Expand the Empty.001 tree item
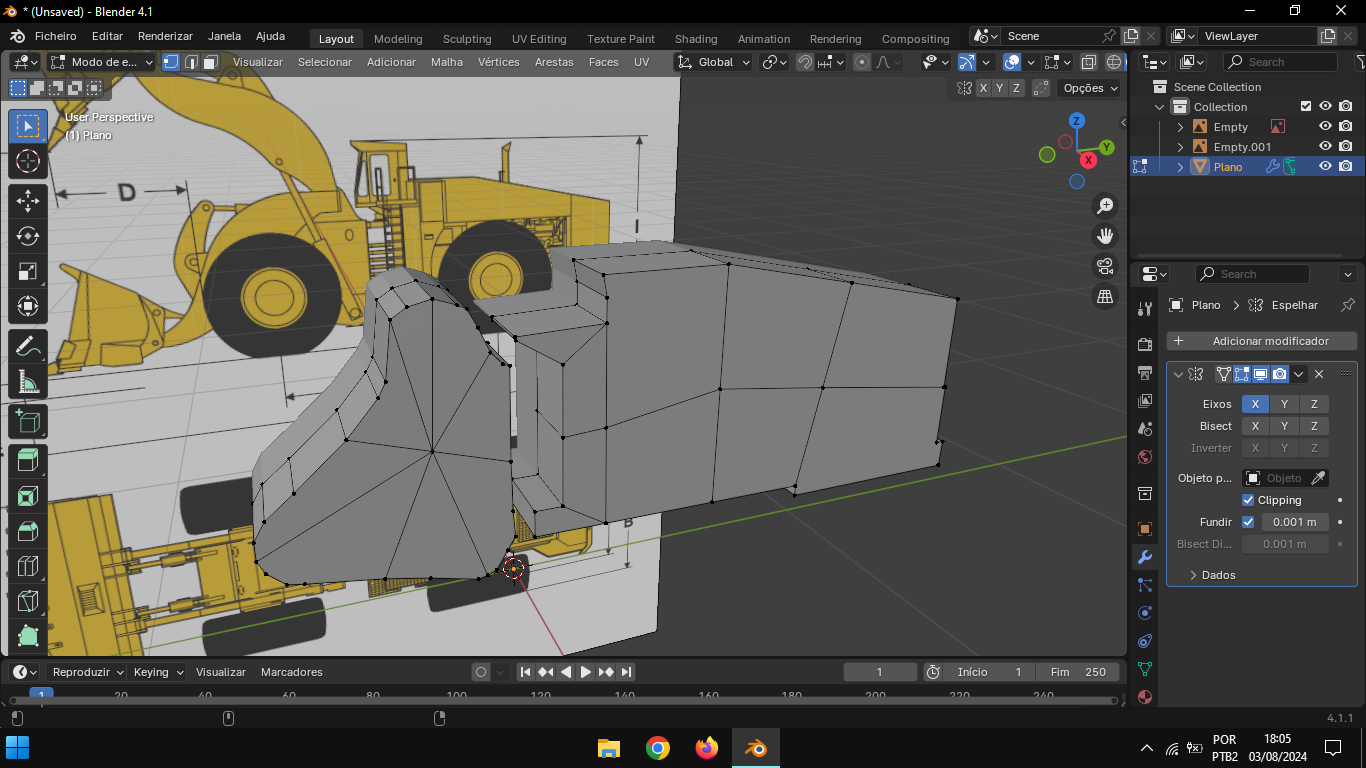The width and height of the screenshot is (1366, 768). click(1180, 147)
